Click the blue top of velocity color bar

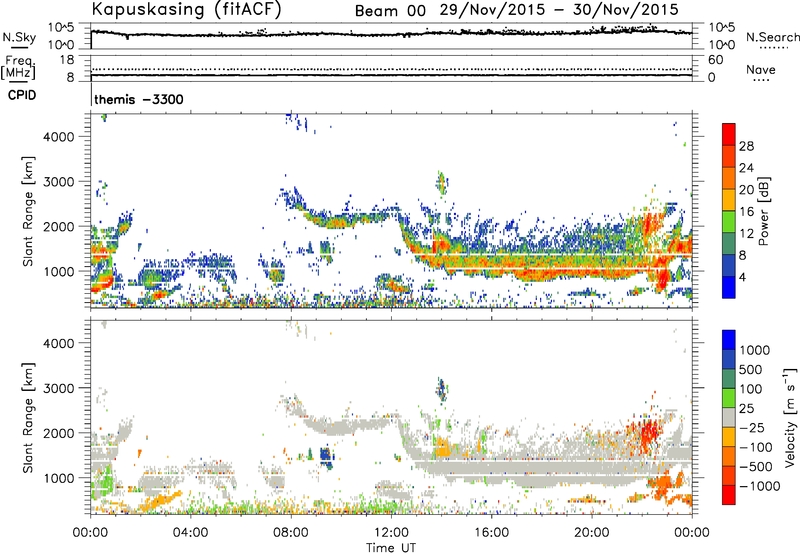click(729, 340)
